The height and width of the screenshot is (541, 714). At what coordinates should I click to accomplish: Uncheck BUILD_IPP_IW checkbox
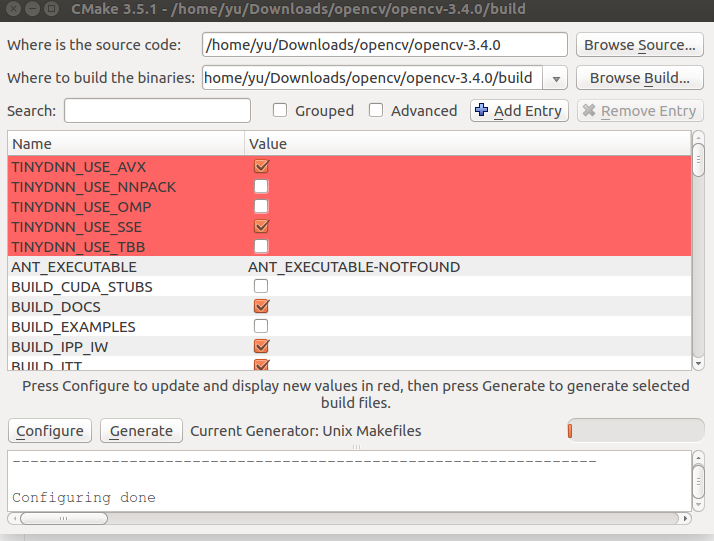261,347
